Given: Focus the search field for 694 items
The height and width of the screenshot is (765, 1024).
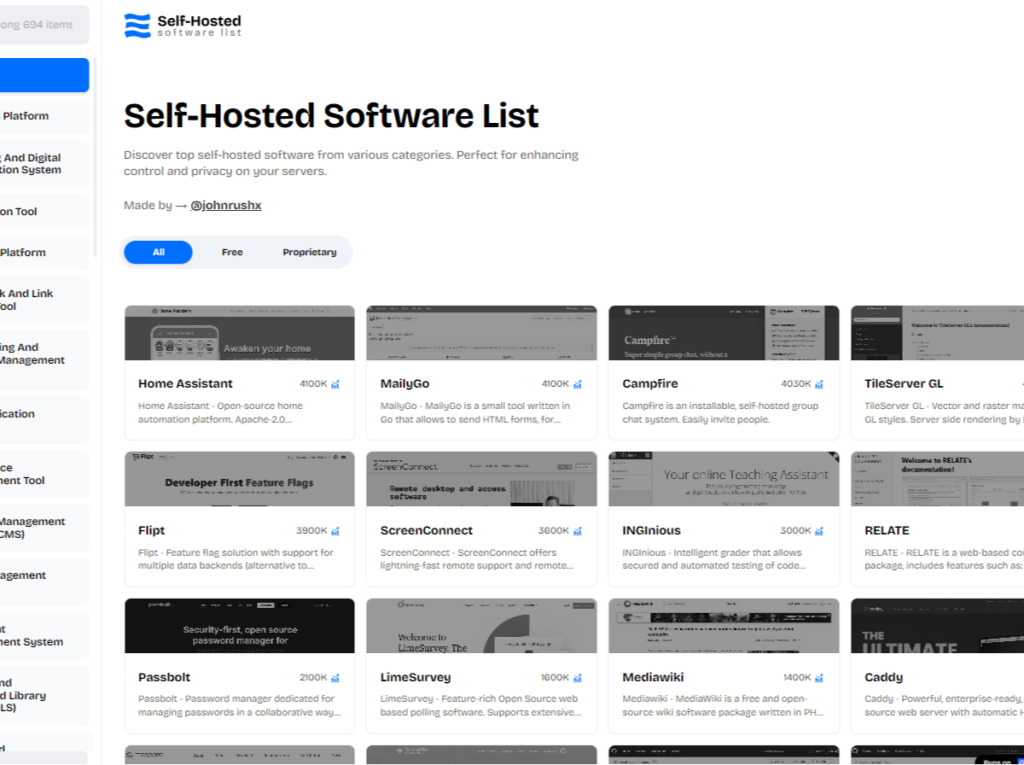Looking at the screenshot, I should tap(40, 25).
